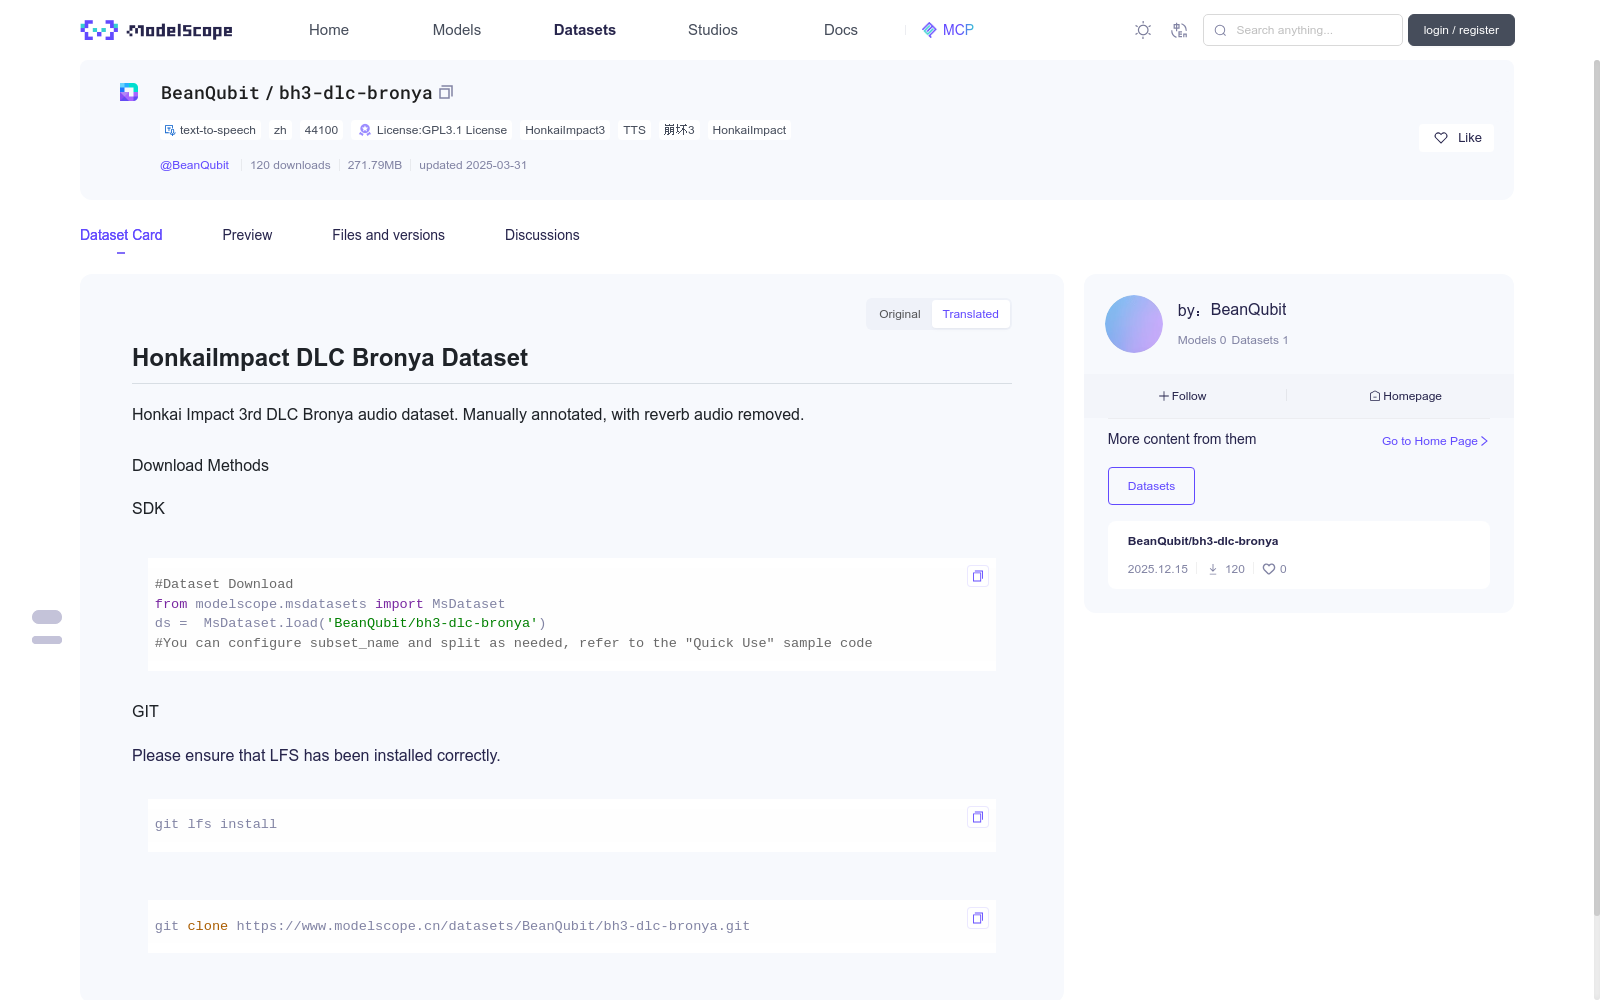1600x1000 pixels.
Task: Click the 2025.12.15 date on card
Action: click(x=1157, y=569)
